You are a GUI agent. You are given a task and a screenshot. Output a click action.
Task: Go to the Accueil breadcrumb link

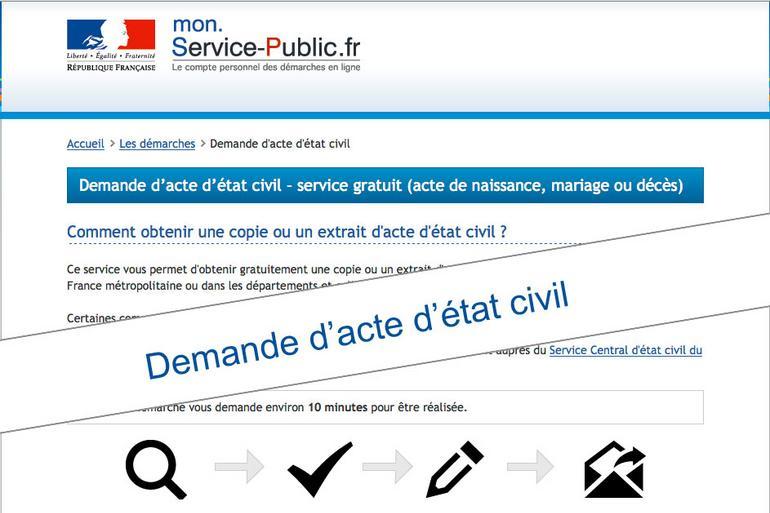pyautogui.click(x=85, y=144)
